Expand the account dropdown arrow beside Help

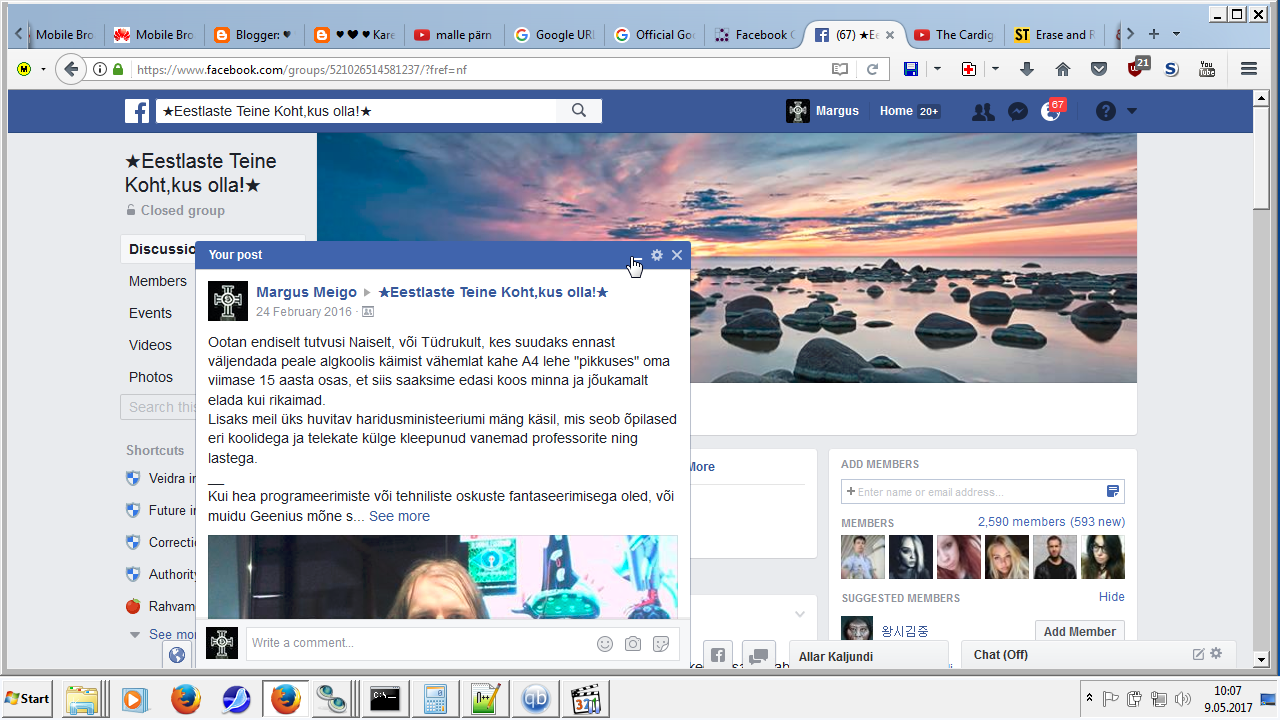[1132, 112]
